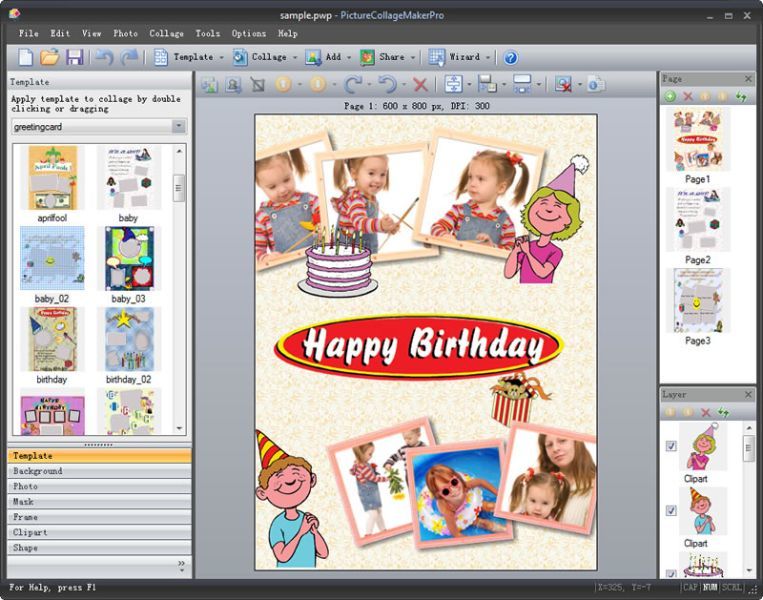The width and height of the screenshot is (763, 600).
Task: Open the Collage menu
Action: (166, 33)
